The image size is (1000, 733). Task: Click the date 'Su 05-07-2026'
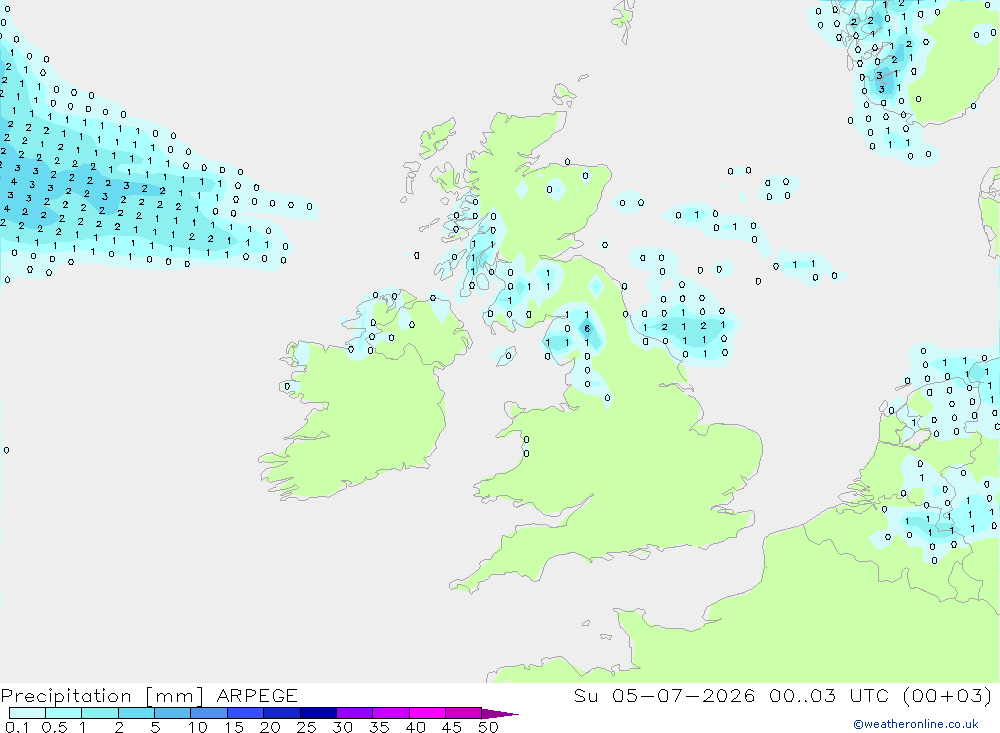pos(664,695)
